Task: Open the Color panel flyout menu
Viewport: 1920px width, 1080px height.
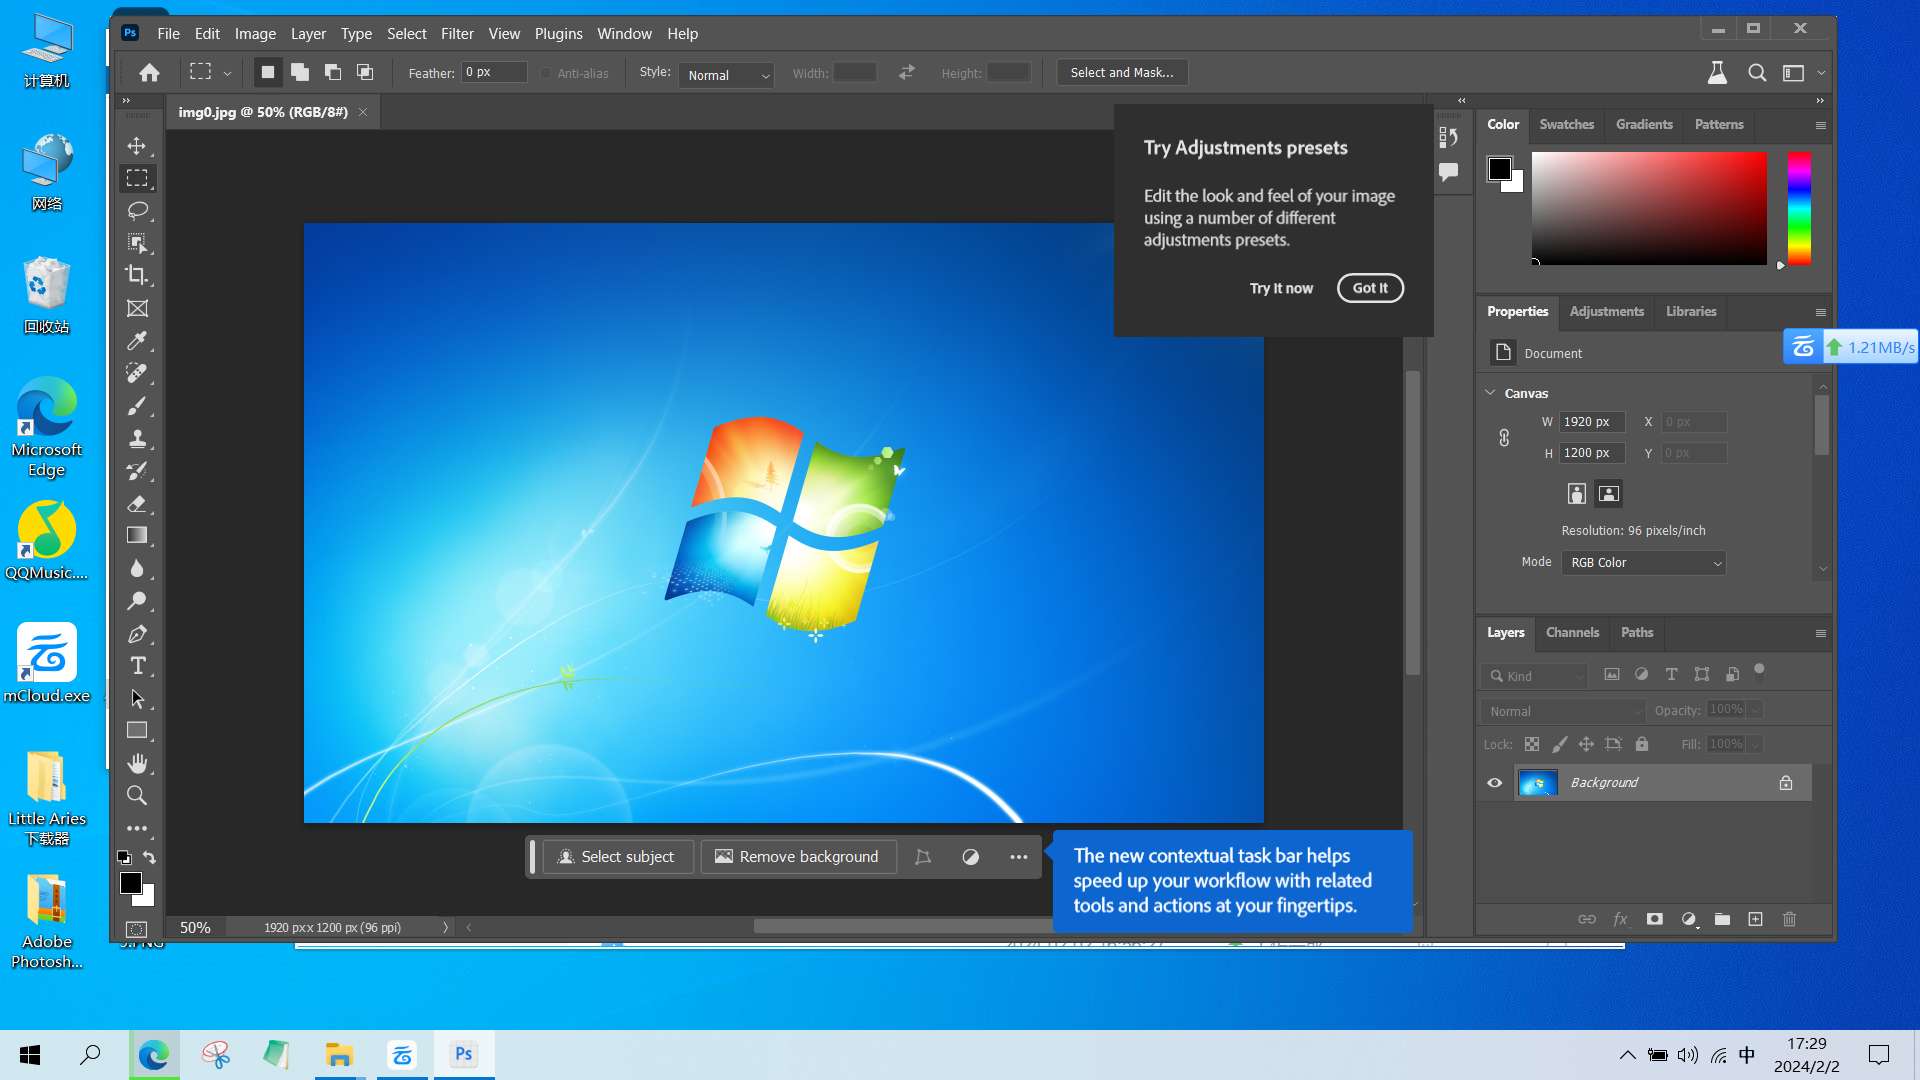Action: pos(1820,125)
